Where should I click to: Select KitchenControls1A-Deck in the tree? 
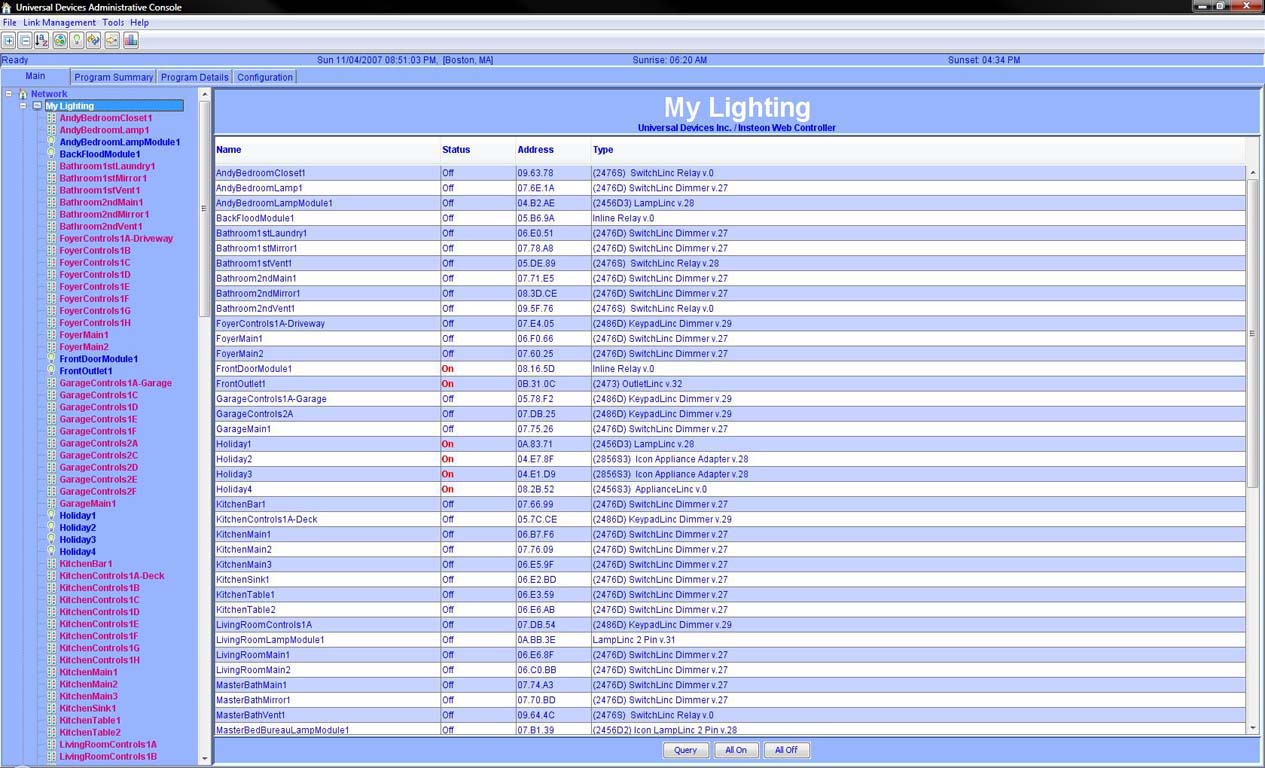[112, 576]
